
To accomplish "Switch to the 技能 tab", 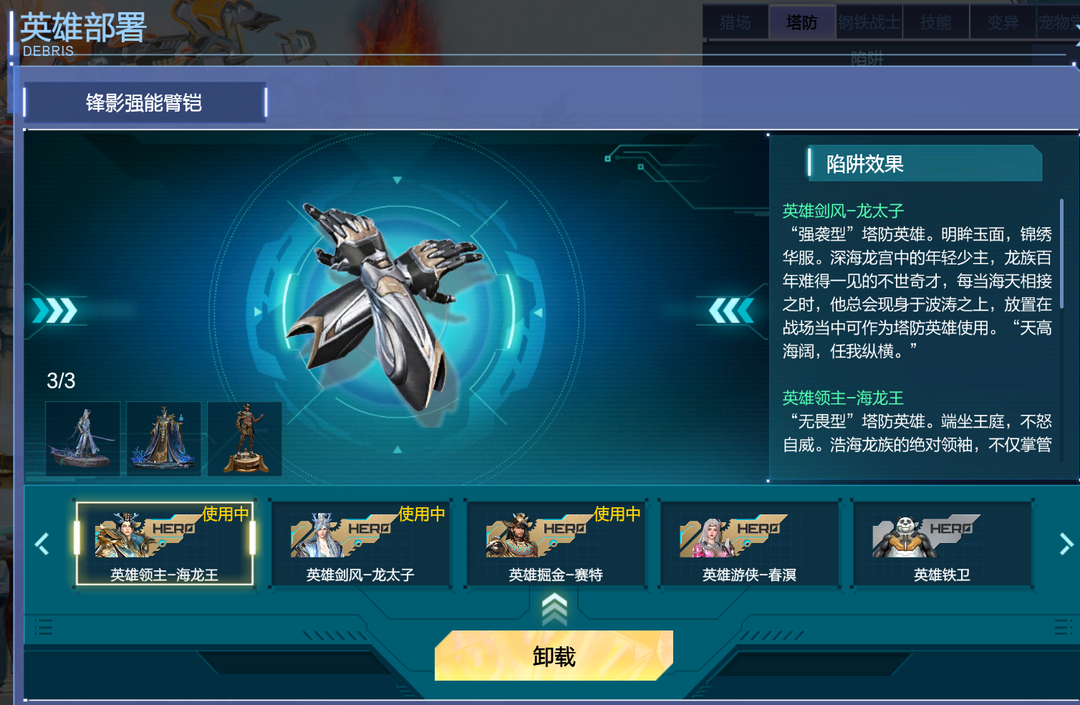I will point(935,22).
